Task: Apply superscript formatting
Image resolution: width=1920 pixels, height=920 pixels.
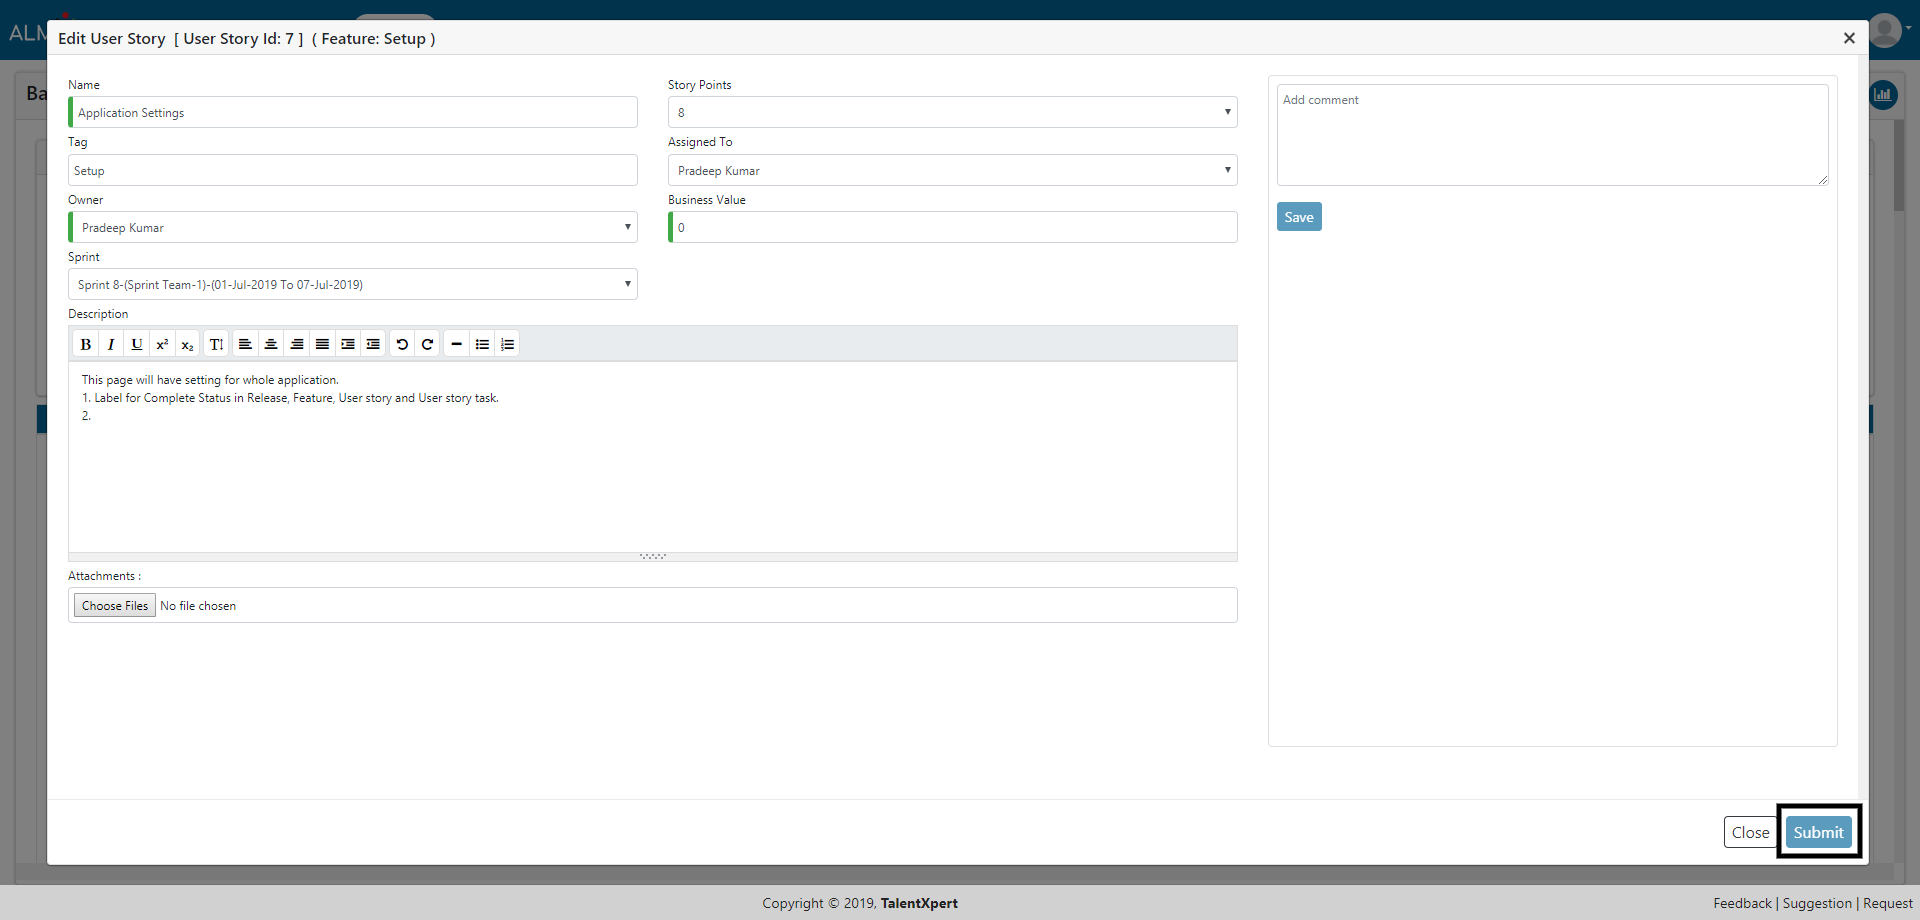Action: [x=162, y=344]
